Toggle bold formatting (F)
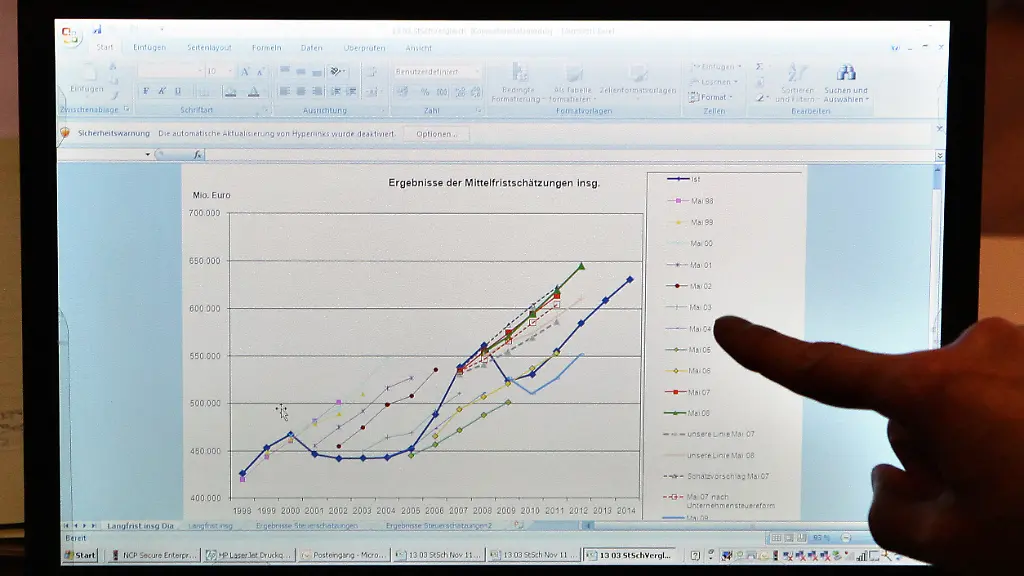The image size is (1024, 576). point(146,91)
